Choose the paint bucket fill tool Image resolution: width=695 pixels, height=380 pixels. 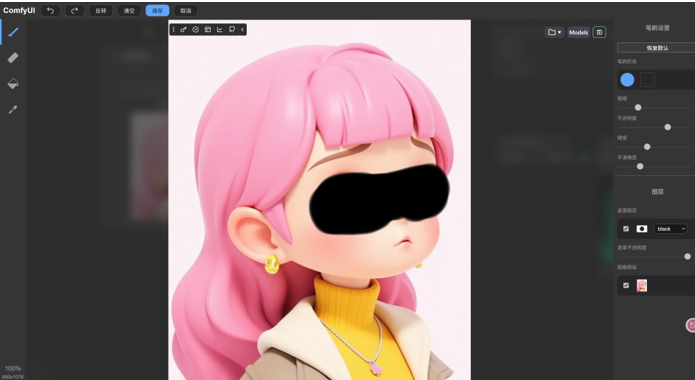coord(13,84)
